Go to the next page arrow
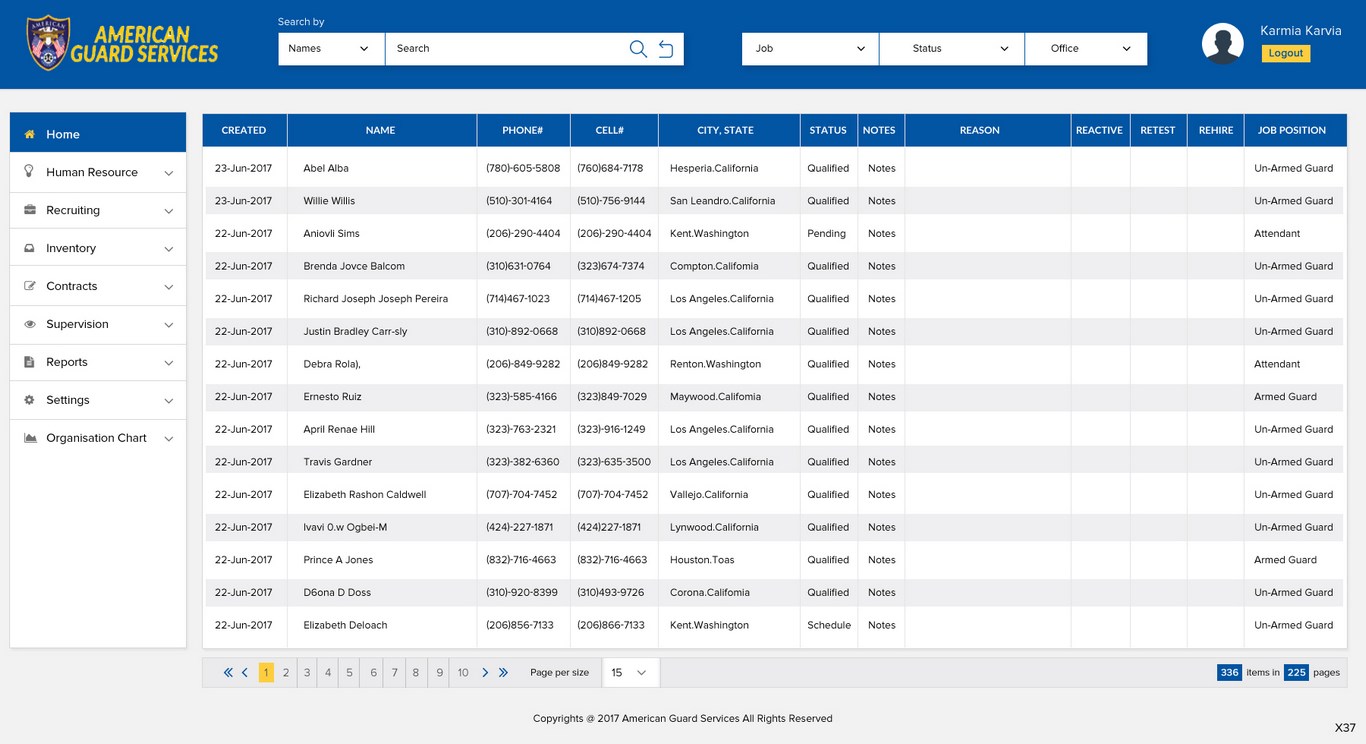This screenshot has height=744, width=1366. (x=485, y=673)
